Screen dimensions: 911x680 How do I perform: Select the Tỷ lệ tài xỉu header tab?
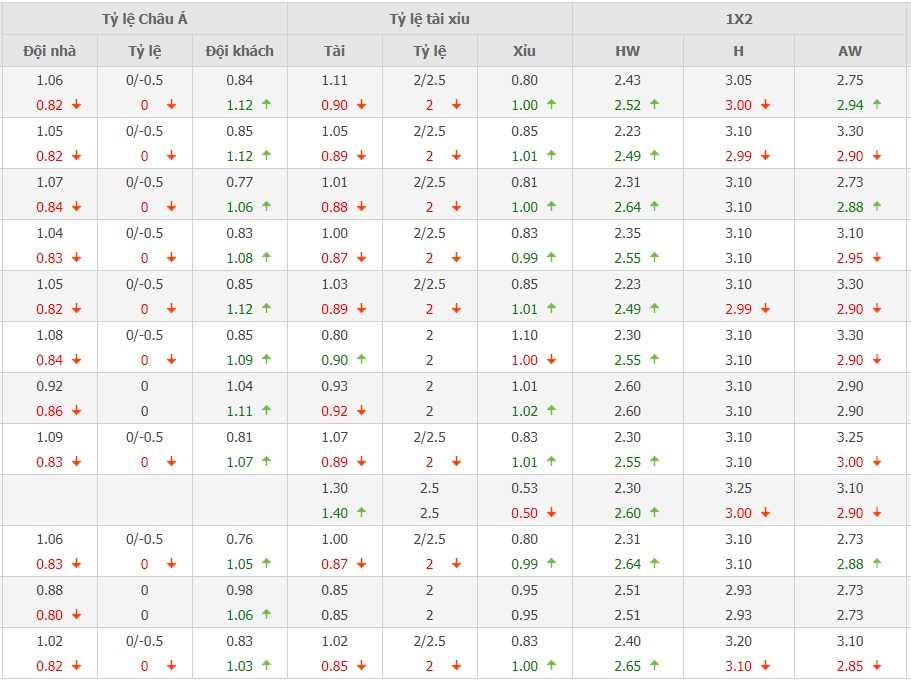click(x=430, y=19)
